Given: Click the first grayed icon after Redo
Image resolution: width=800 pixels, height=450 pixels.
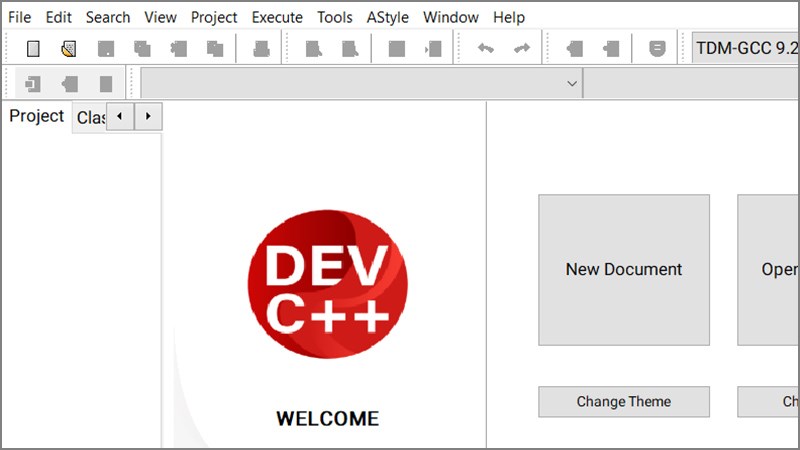Looking at the screenshot, I should click(574, 48).
